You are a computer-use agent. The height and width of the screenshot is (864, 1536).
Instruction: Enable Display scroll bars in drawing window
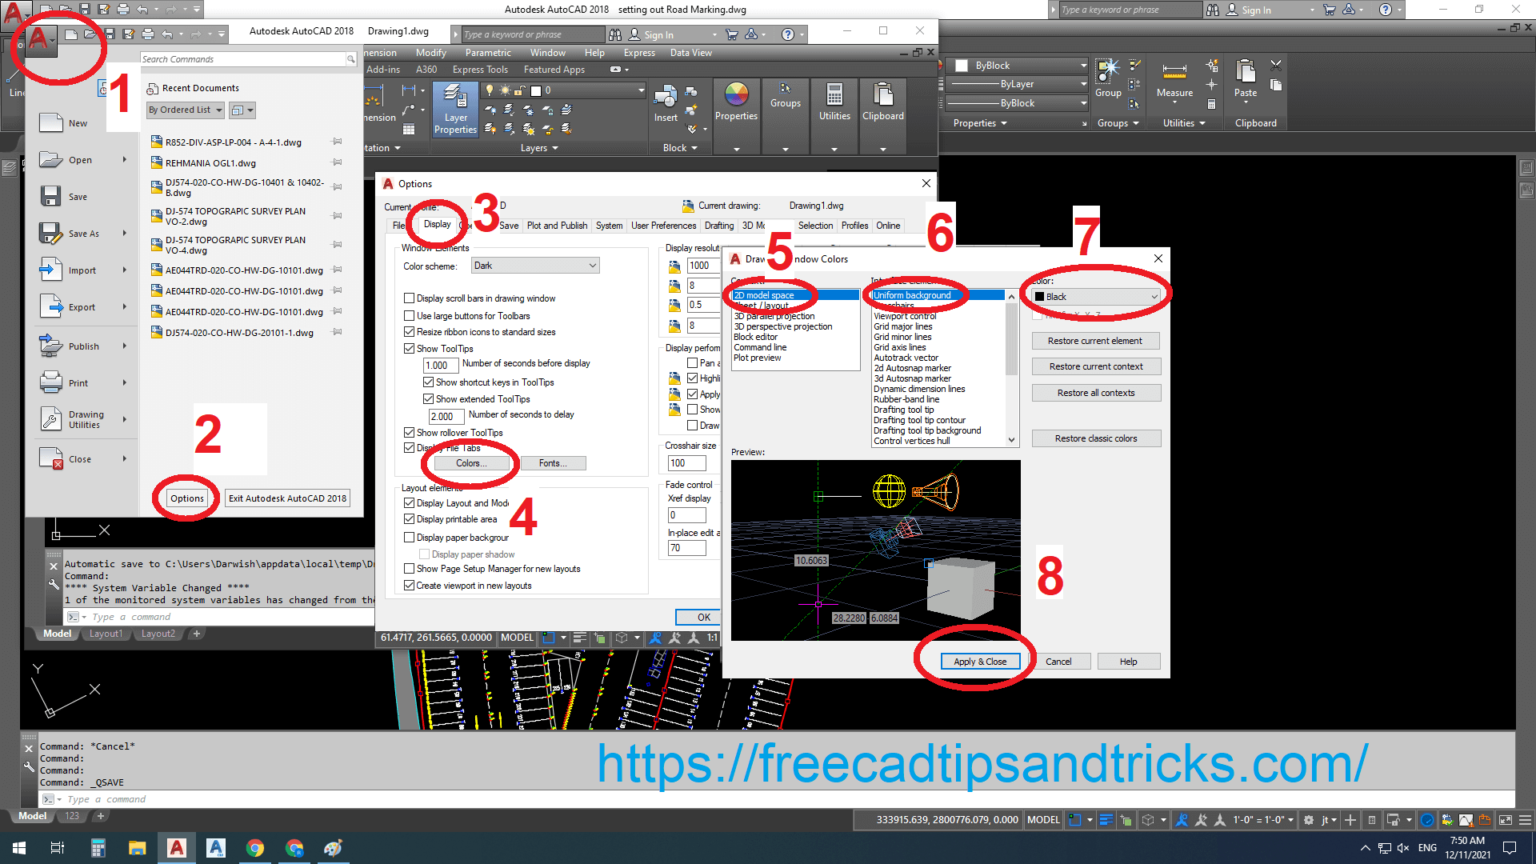coord(409,298)
